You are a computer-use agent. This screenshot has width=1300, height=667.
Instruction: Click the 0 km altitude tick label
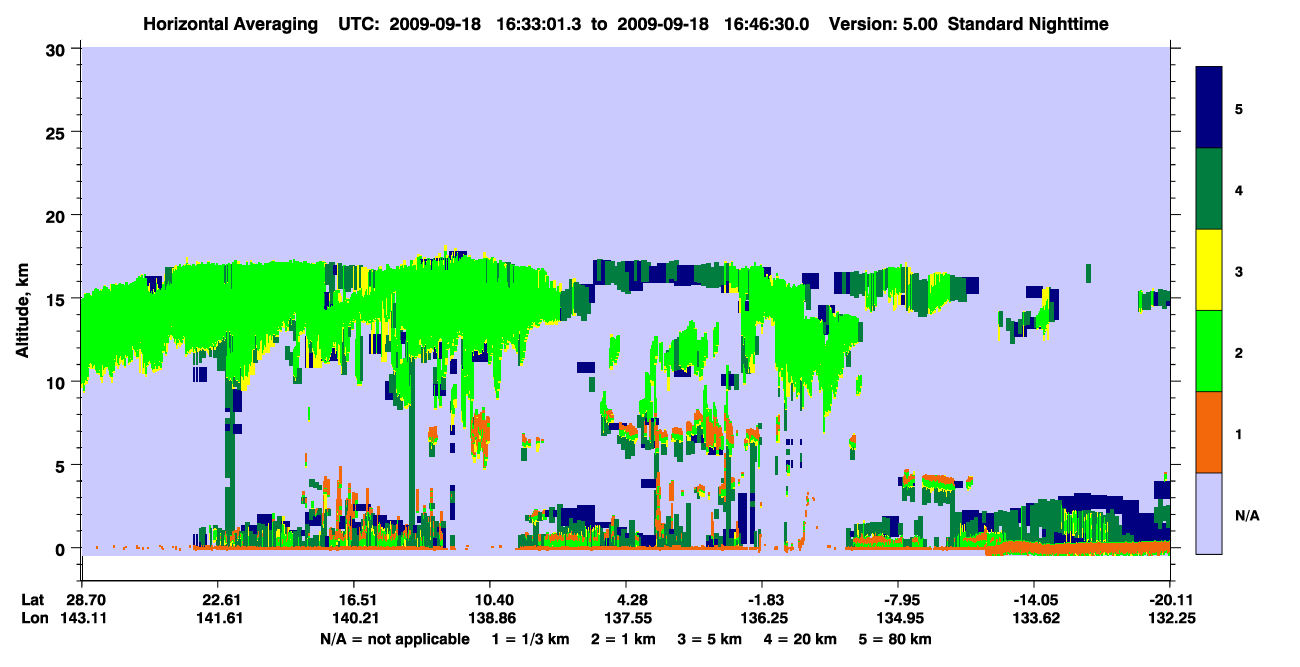[x=63, y=548]
